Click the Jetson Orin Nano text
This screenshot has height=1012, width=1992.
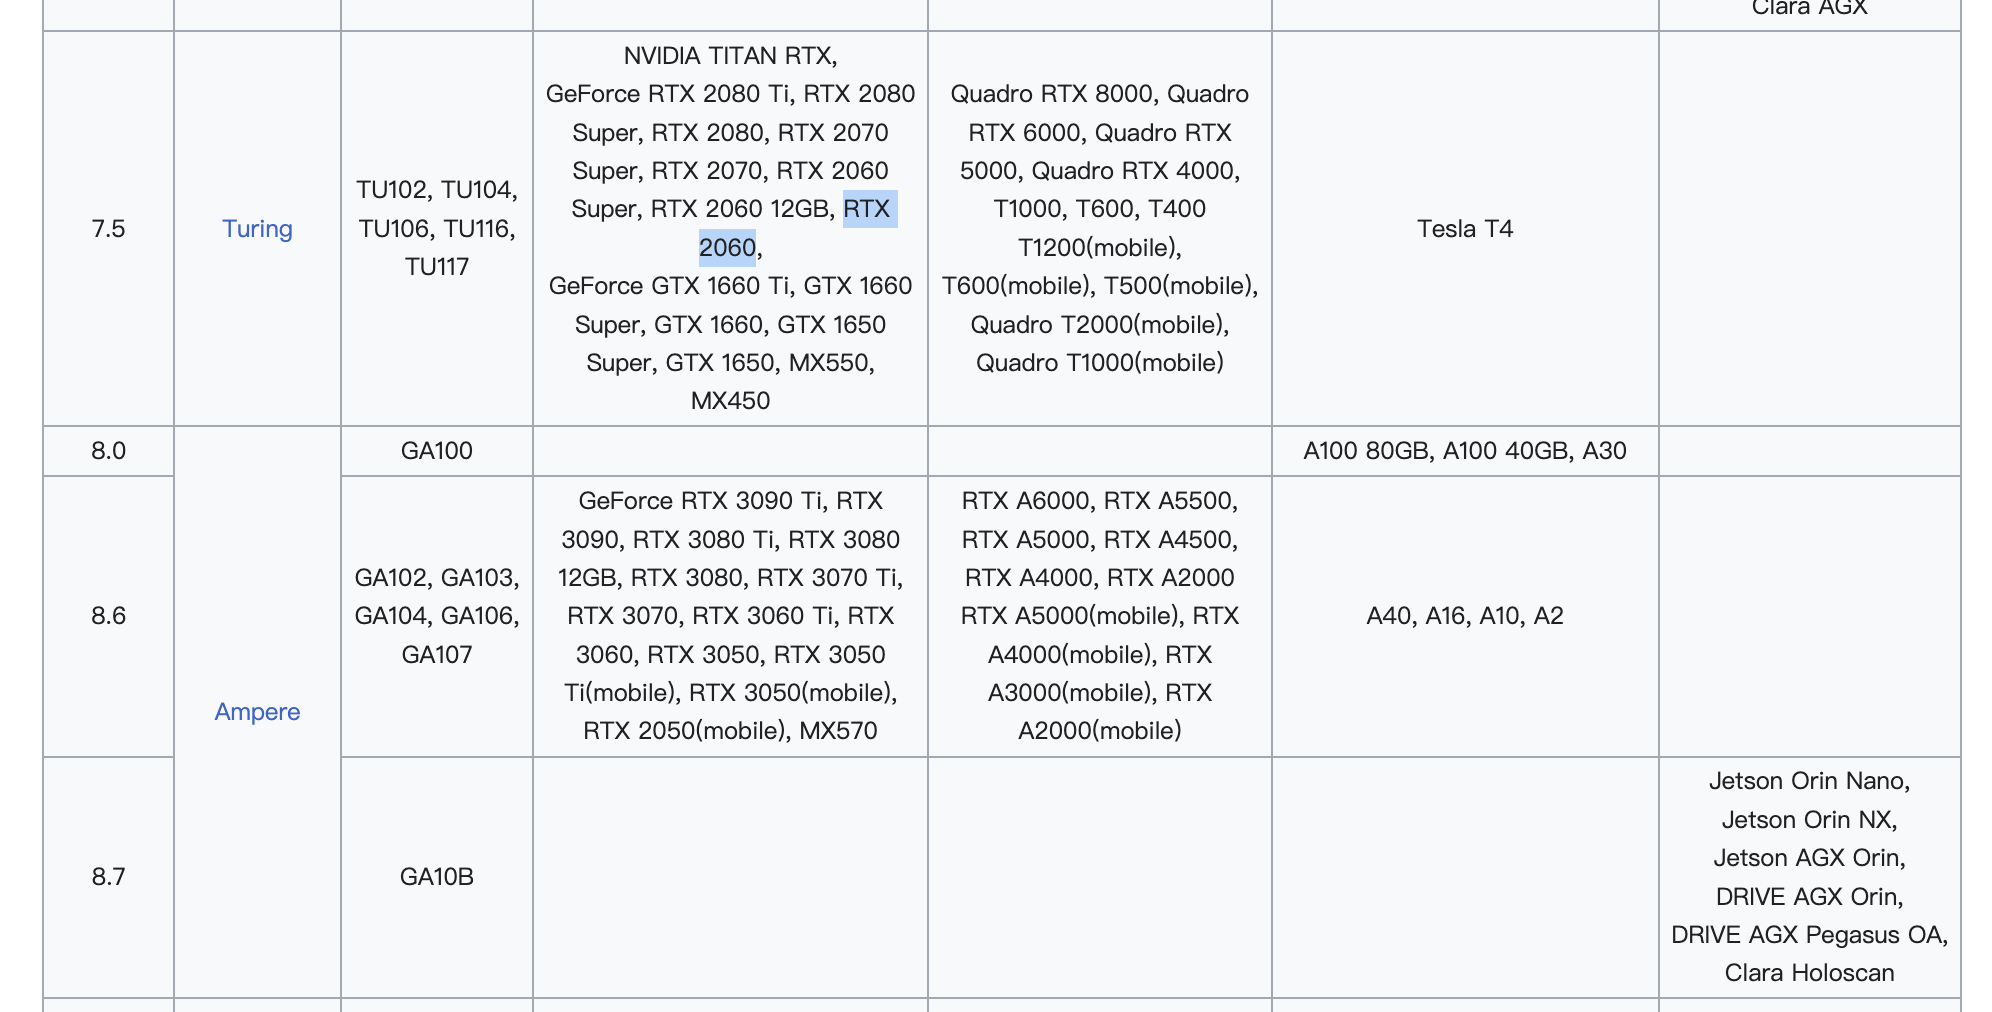(1806, 781)
